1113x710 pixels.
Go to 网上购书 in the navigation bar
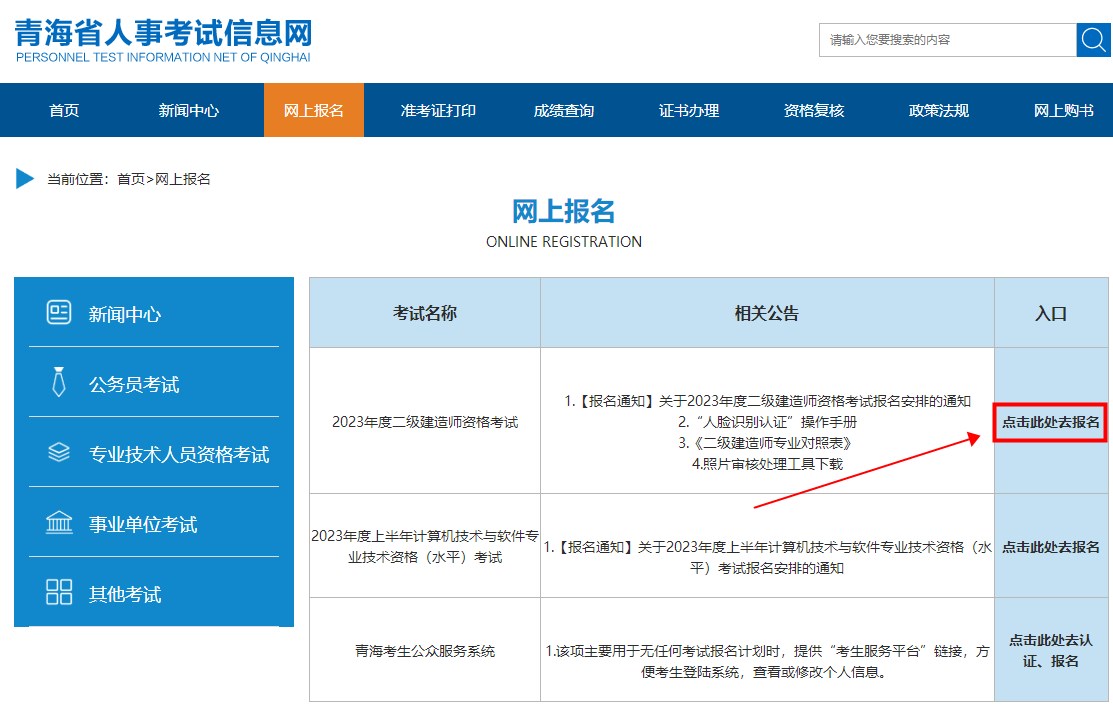(1063, 110)
